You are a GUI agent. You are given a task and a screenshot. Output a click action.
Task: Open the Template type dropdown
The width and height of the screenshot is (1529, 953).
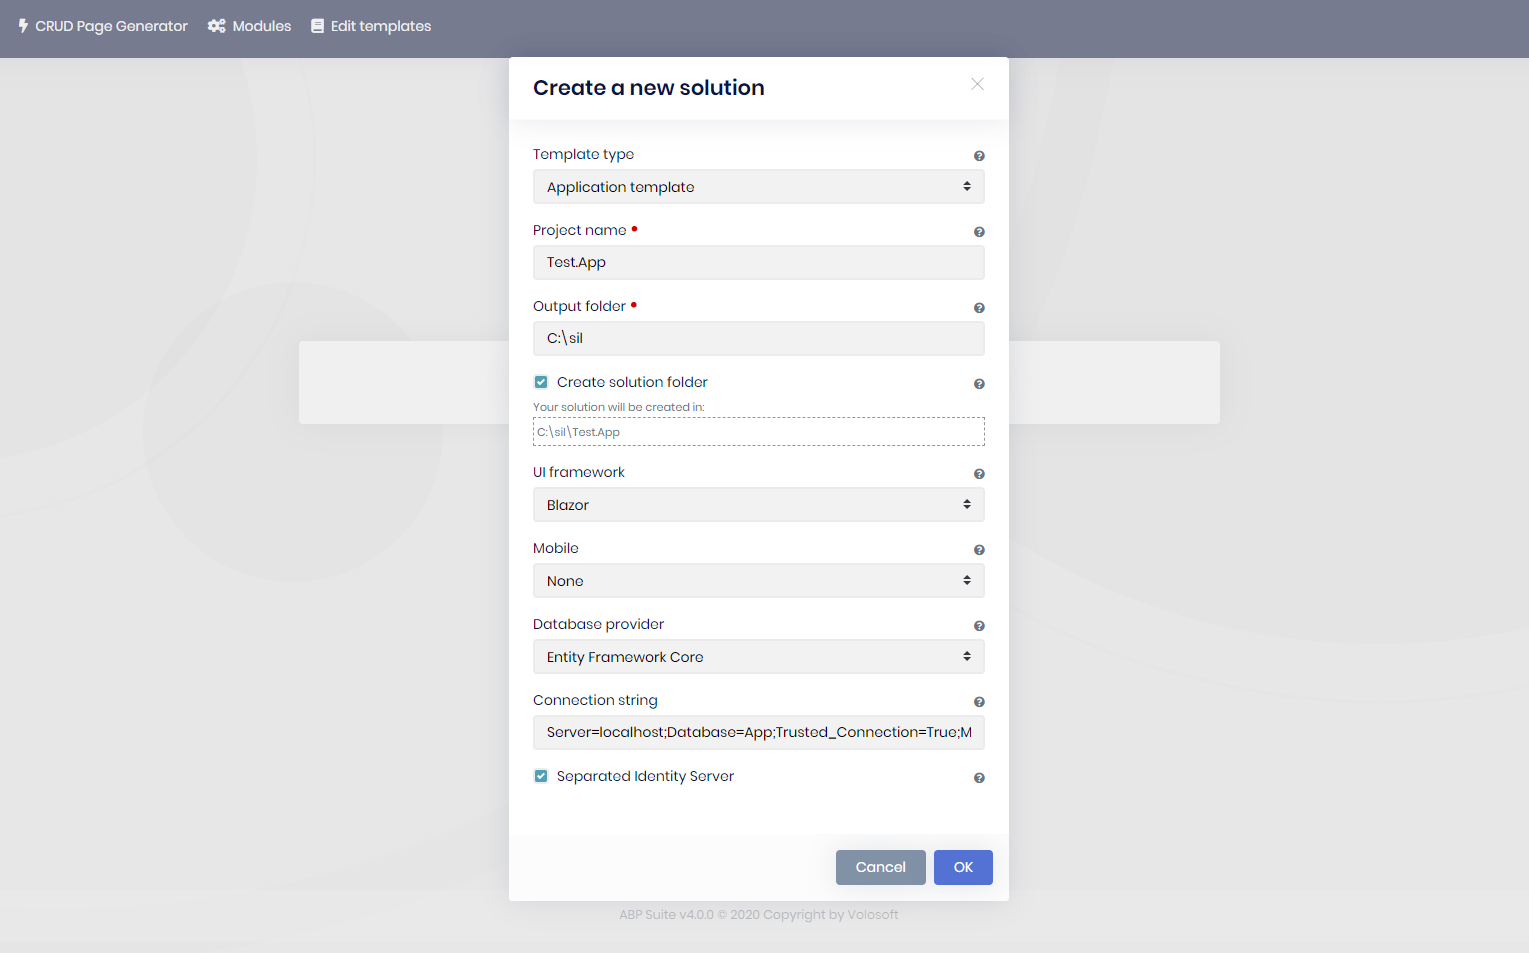tap(758, 187)
